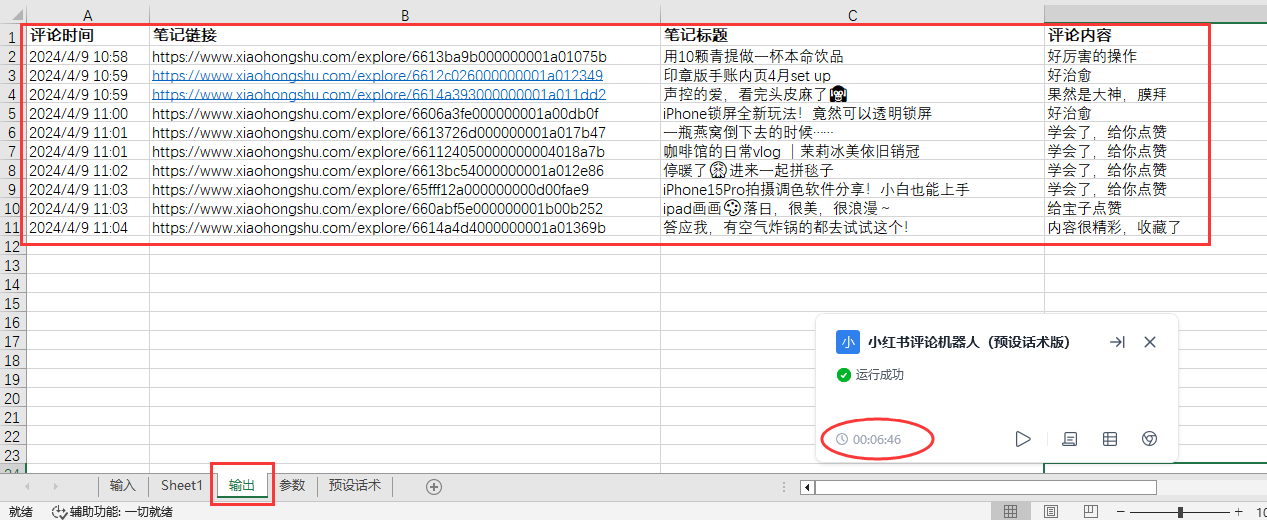The height and width of the screenshot is (520, 1267).
Task: Open the link ending in 6614a393000000001a011dd2
Action: (378, 94)
